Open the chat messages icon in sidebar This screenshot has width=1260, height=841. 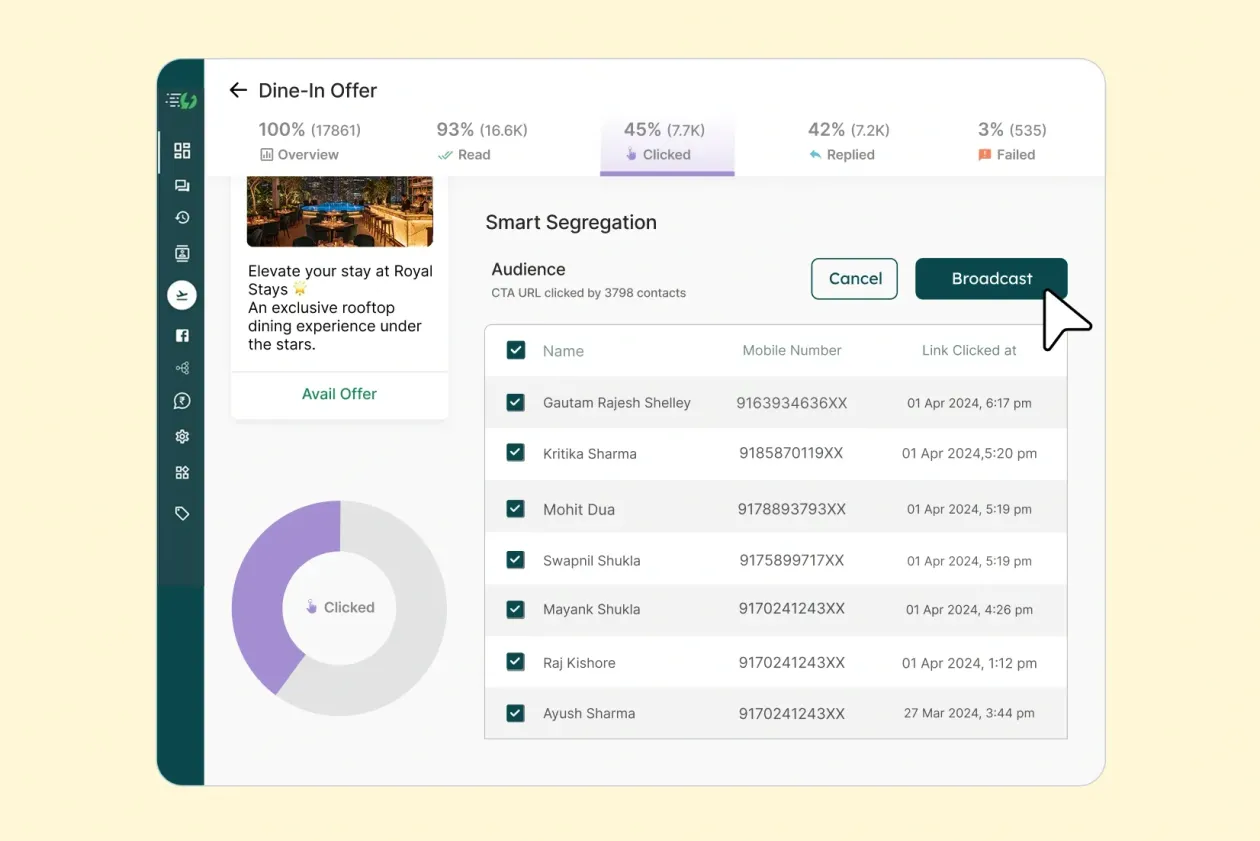coord(182,184)
